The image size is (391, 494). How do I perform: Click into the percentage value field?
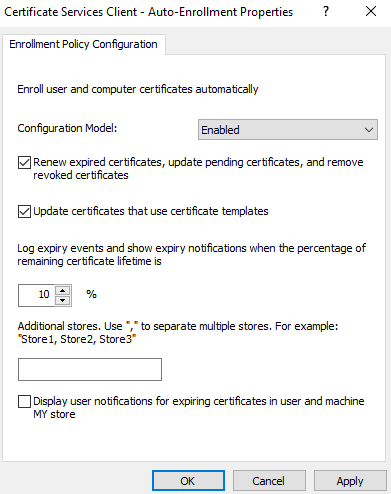36,295
